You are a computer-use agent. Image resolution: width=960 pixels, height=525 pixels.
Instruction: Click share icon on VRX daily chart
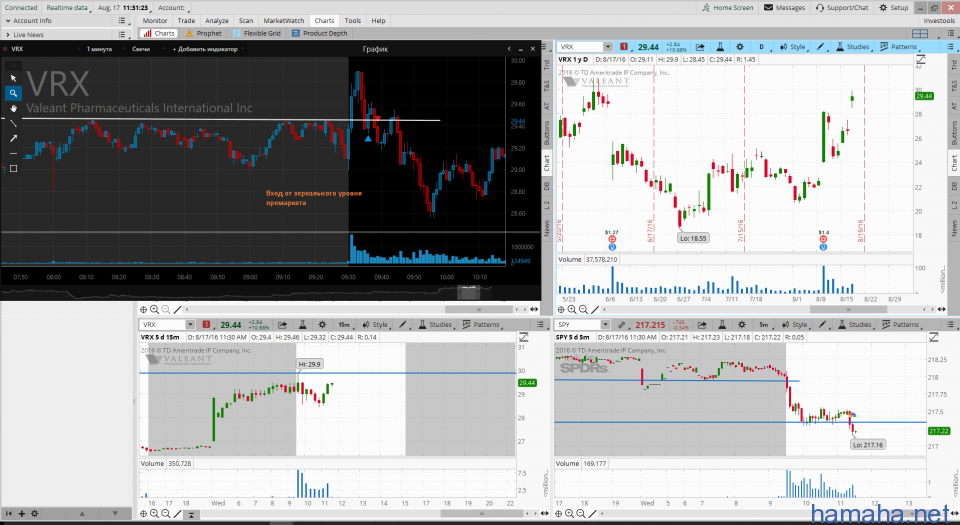tap(700, 47)
